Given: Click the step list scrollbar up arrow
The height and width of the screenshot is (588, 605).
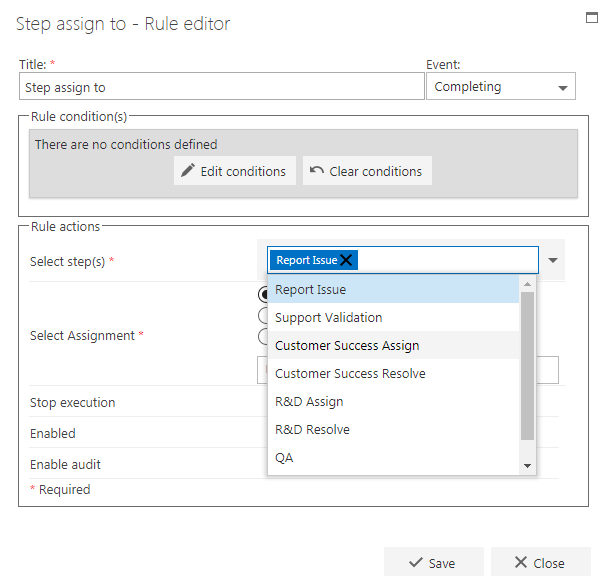Looking at the screenshot, I should [527, 284].
